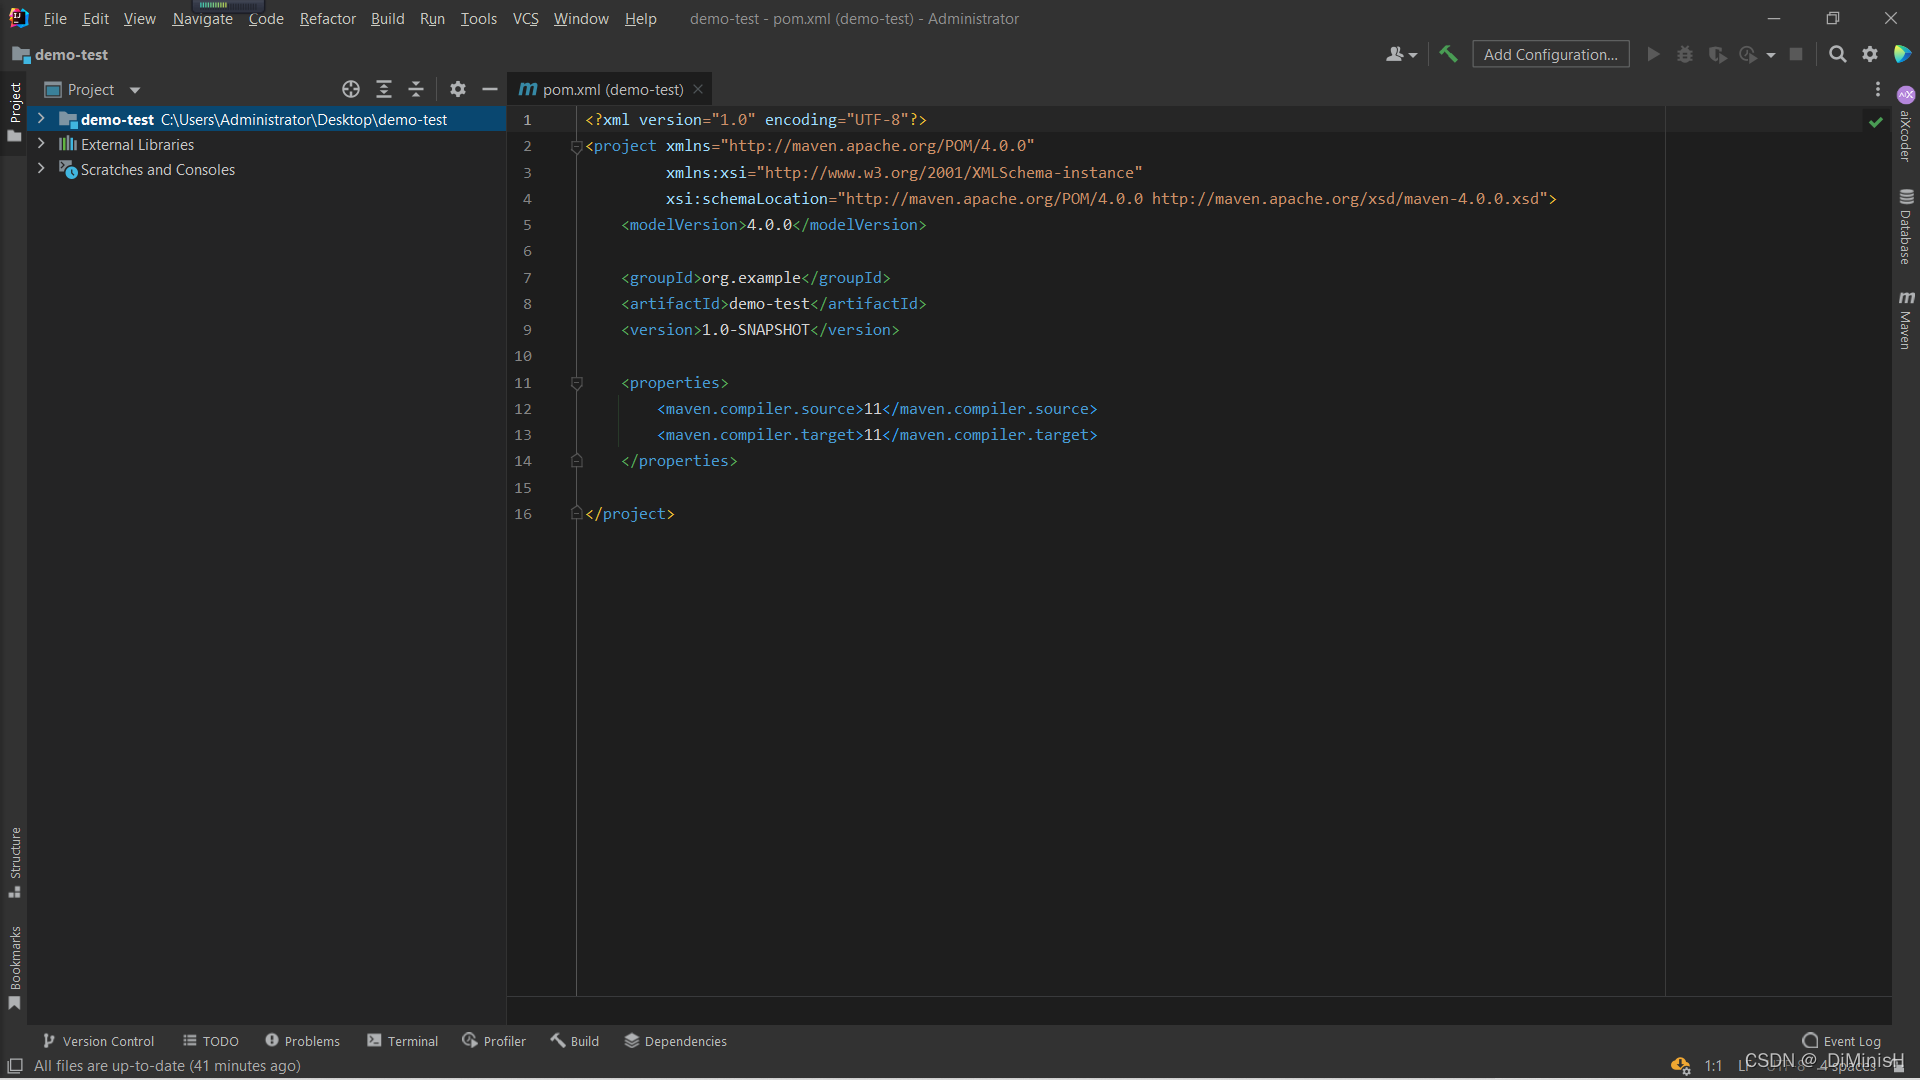1920x1080 pixels.
Task: Expand the demo-test project node
Action: click(41, 119)
